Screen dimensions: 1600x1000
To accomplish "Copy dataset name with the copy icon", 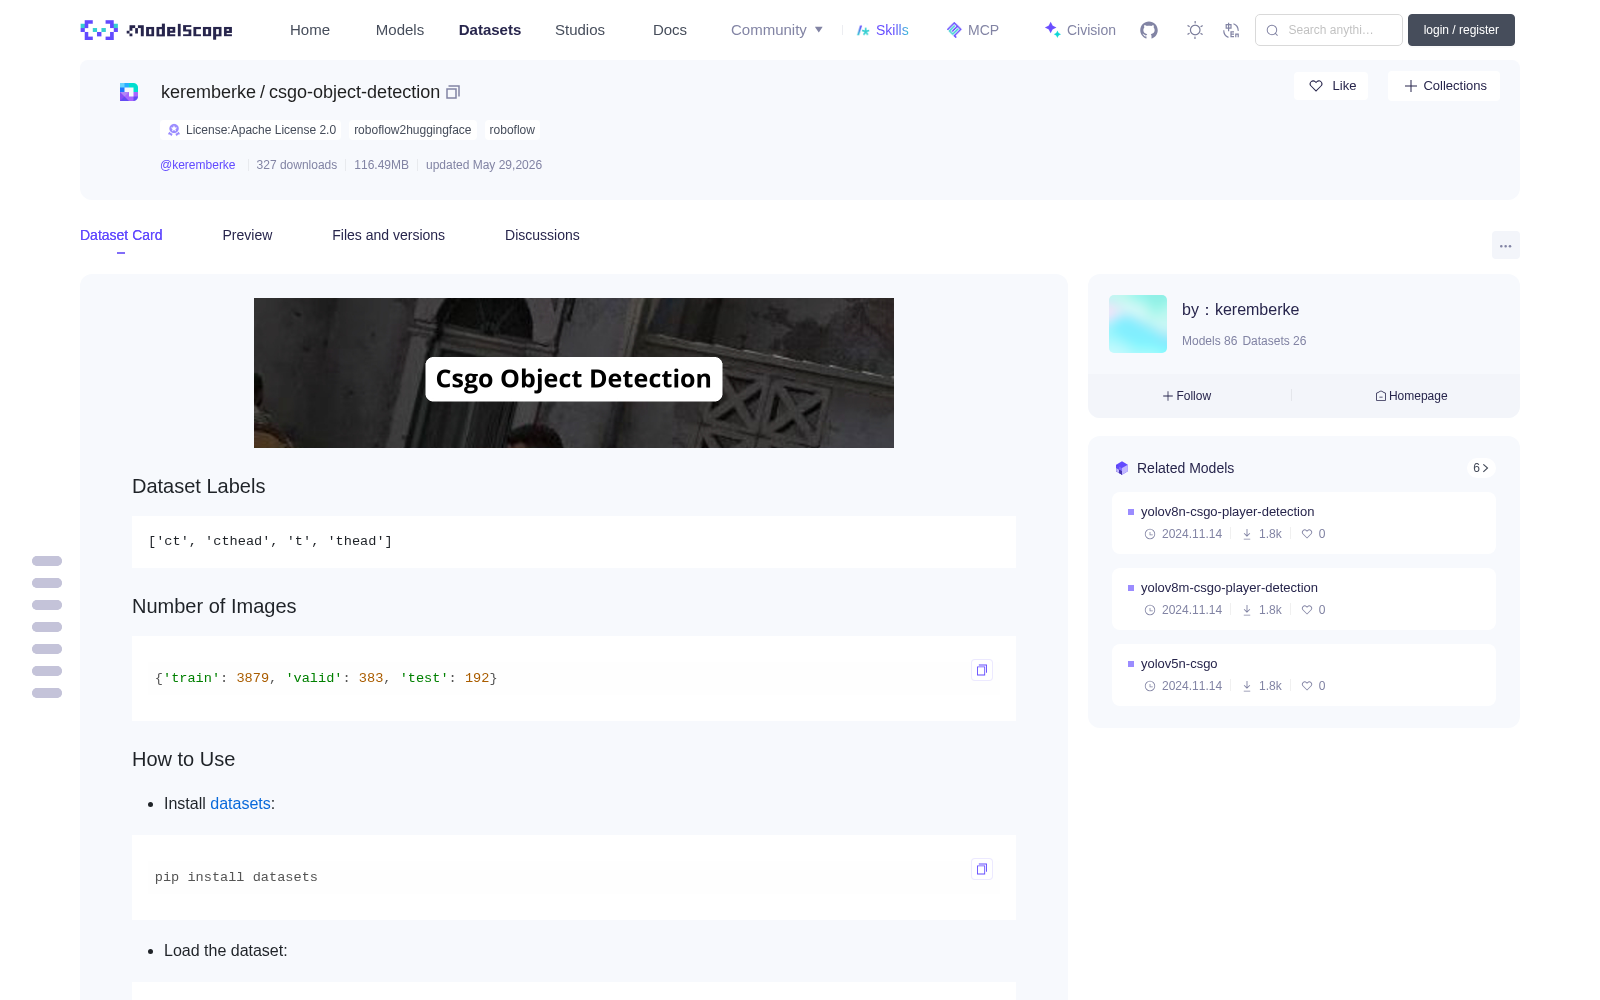I will [x=453, y=92].
